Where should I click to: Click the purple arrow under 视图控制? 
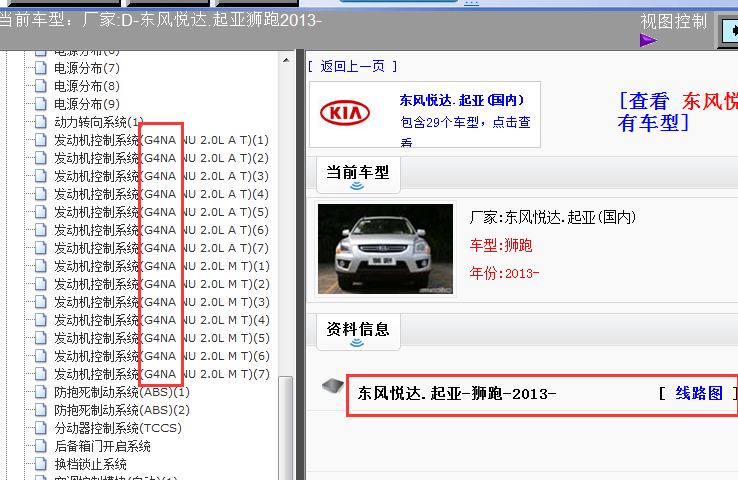click(x=648, y=40)
